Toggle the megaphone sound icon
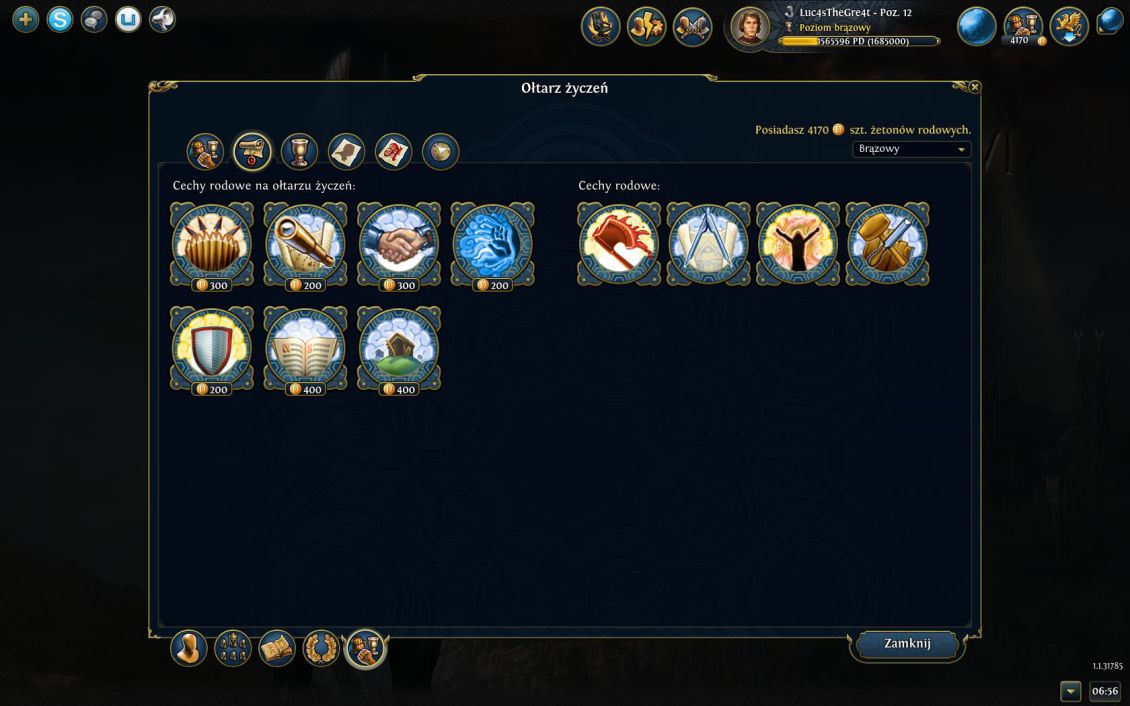Viewport: 1130px width, 706px height. coord(162,19)
